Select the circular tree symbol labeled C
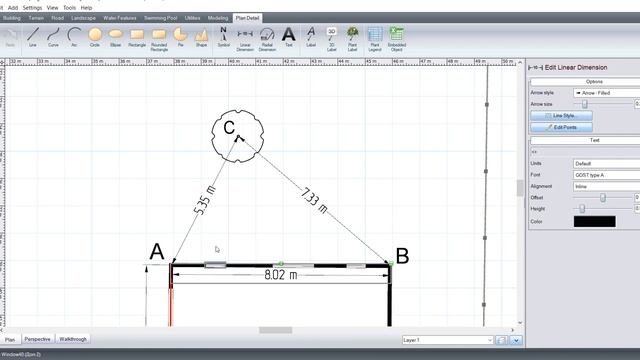 238,136
